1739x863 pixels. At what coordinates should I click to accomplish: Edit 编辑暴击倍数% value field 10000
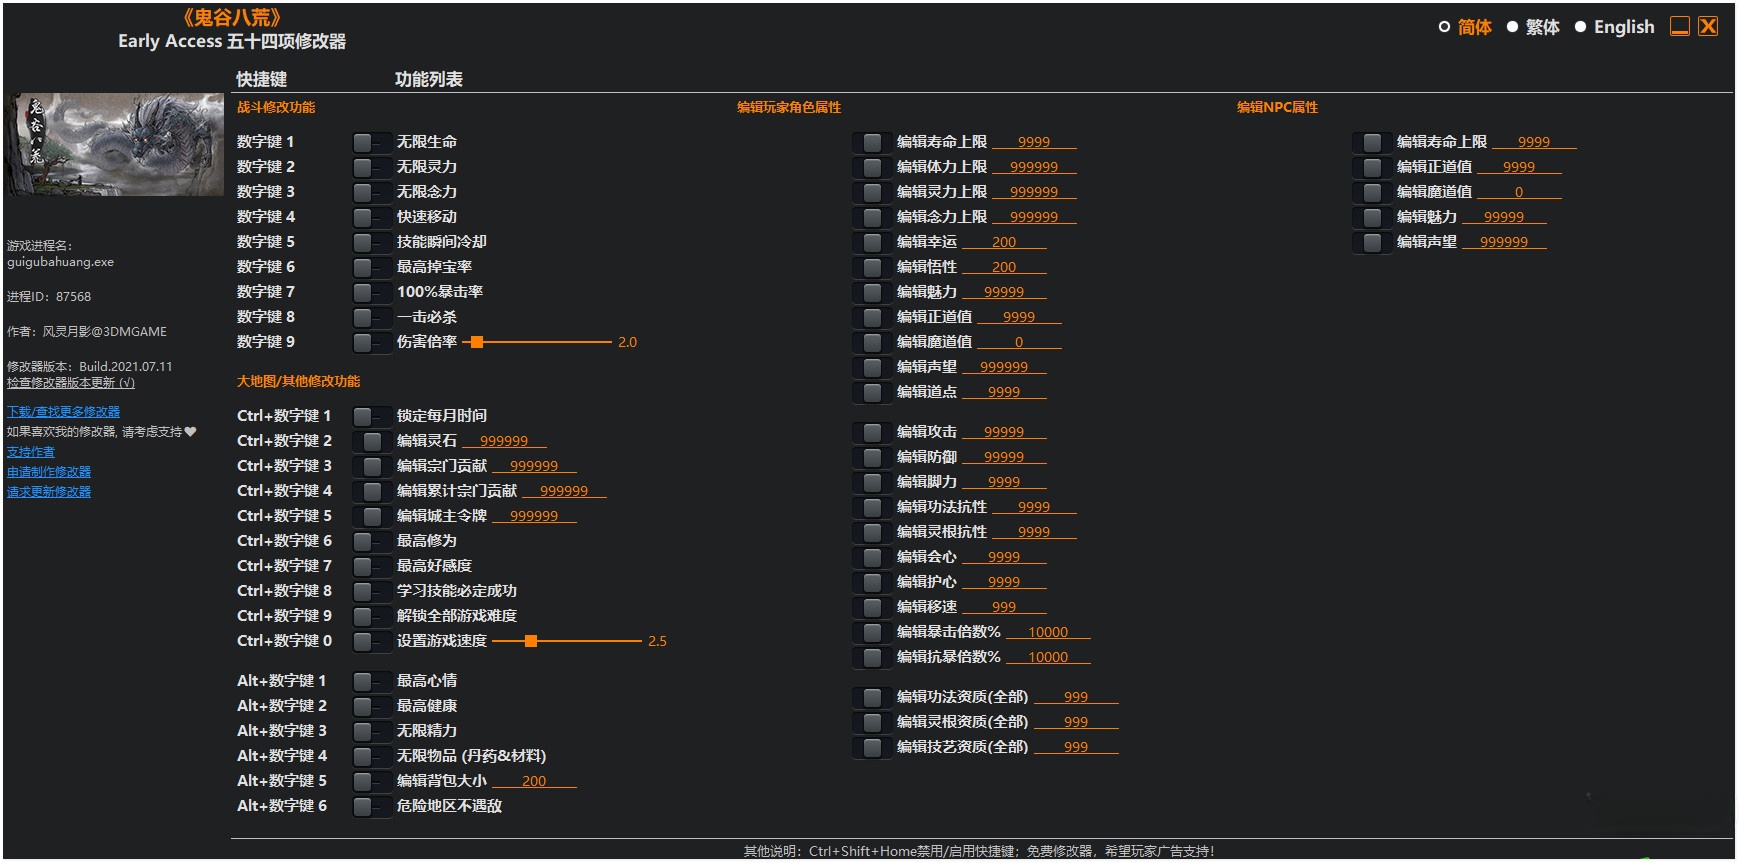tap(1048, 632)
